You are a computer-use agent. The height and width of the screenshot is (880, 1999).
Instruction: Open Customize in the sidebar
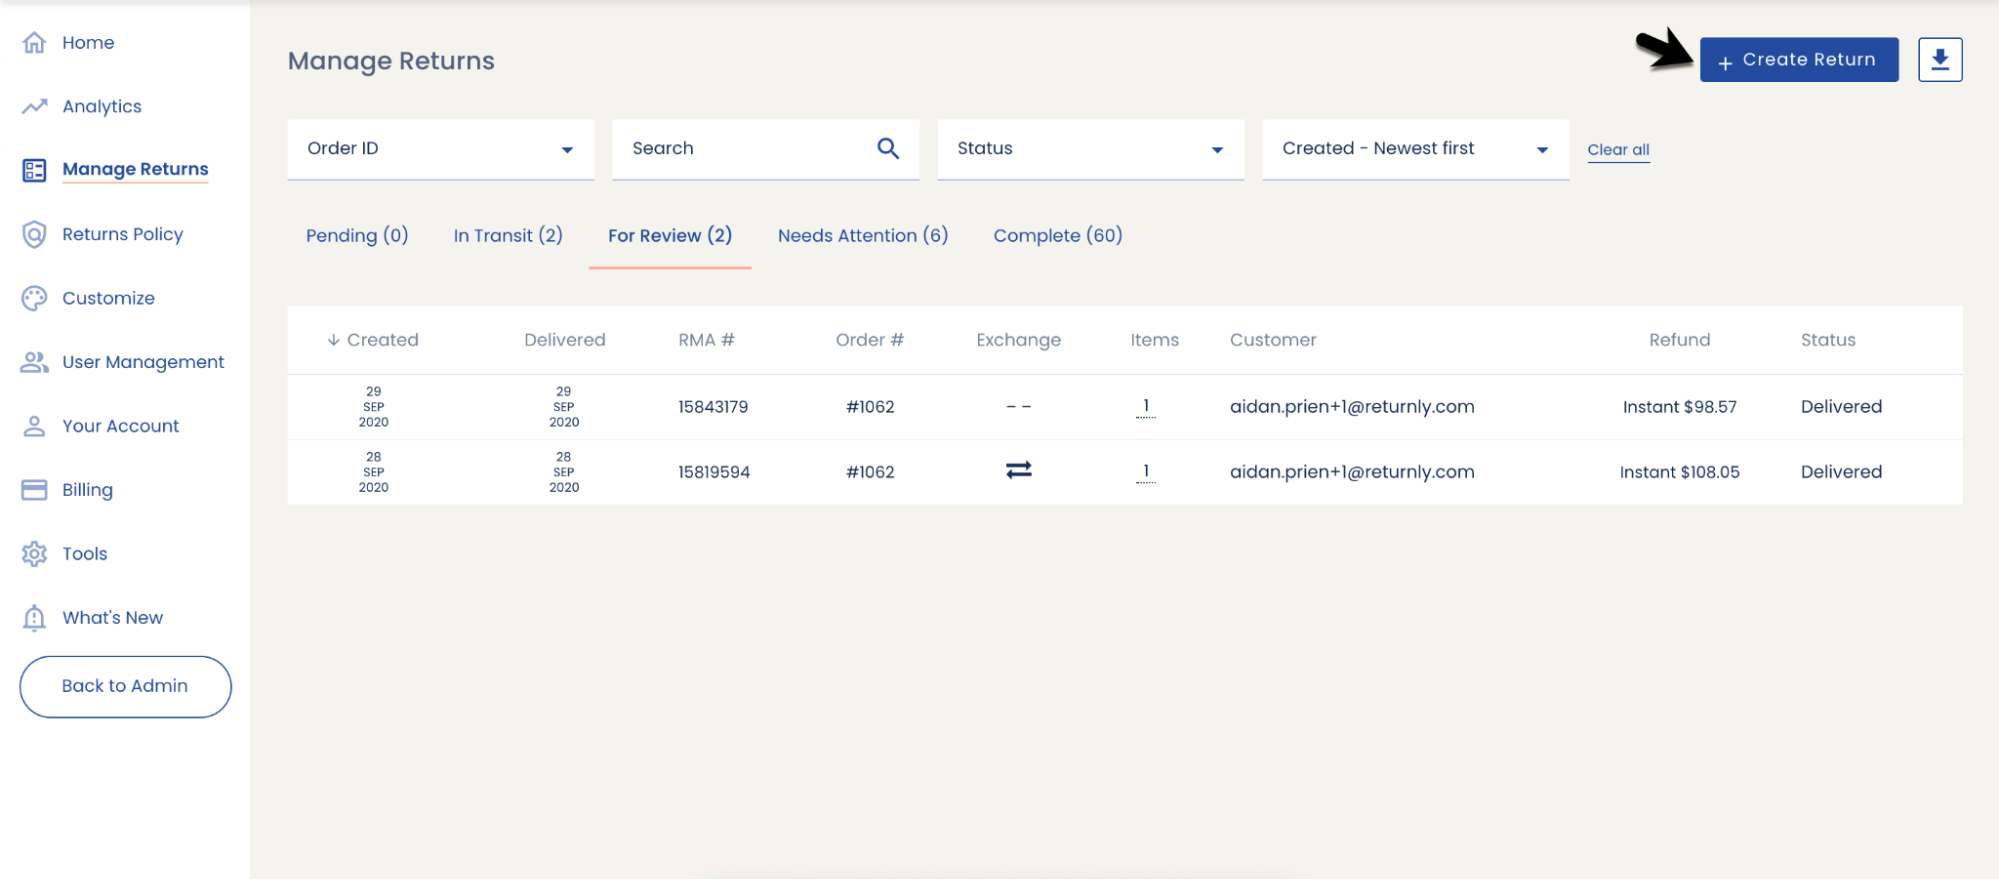108,298
